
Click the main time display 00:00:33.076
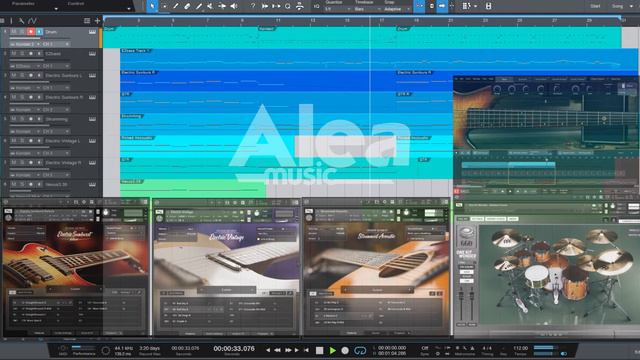click(x=234, y=349)
